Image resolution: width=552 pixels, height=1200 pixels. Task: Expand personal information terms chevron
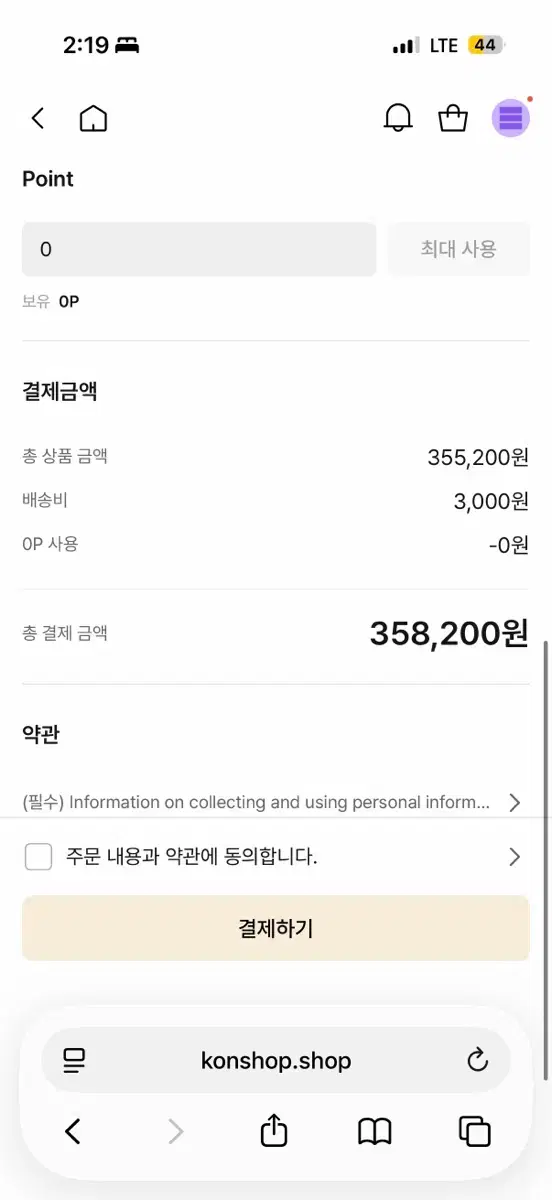(x=514, y=802)
